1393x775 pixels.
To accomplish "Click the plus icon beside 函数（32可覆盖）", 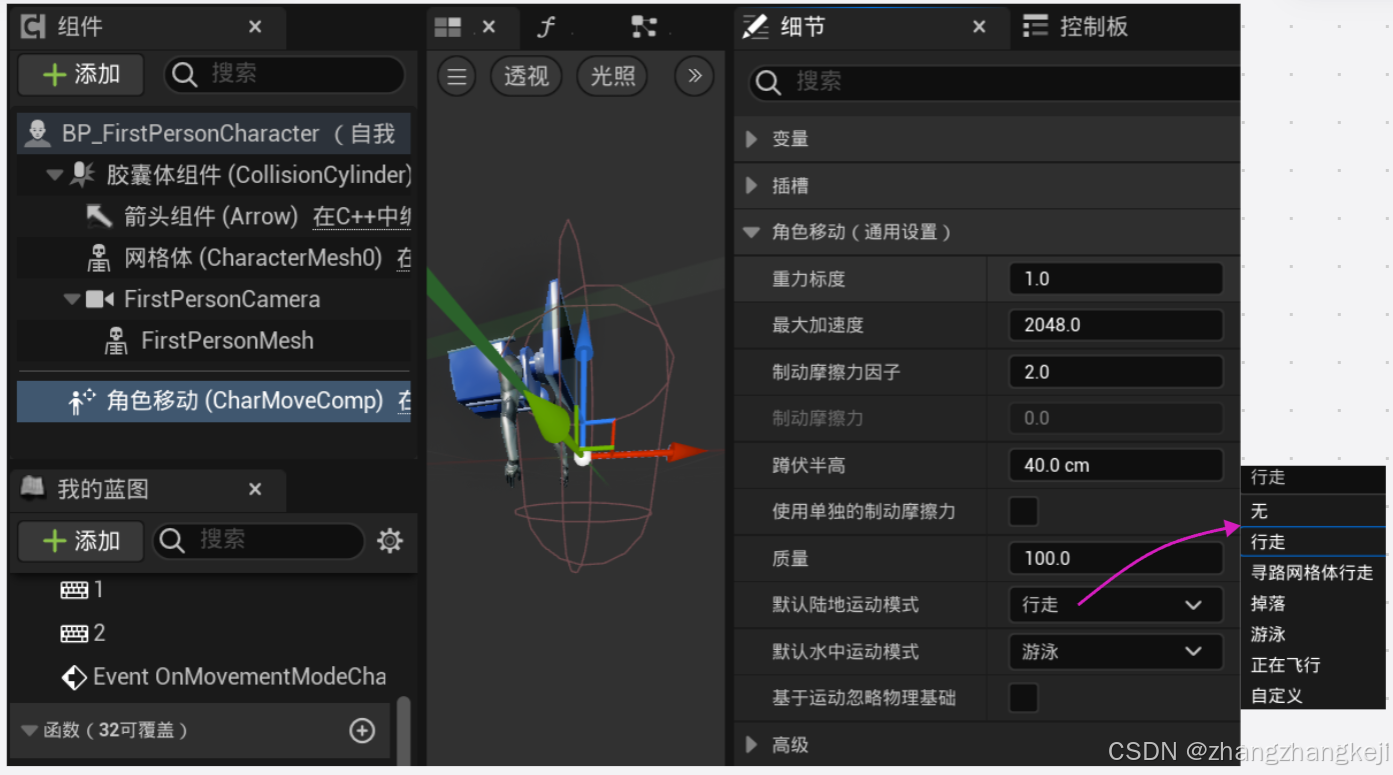I will pyautogui.click(x=362, y=730).
